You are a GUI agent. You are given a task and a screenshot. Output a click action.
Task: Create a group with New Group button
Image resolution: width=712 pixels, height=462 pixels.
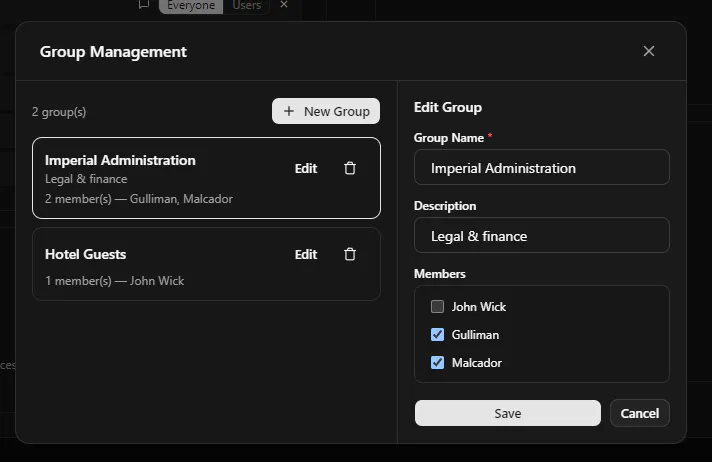click(x=326, y=111)
